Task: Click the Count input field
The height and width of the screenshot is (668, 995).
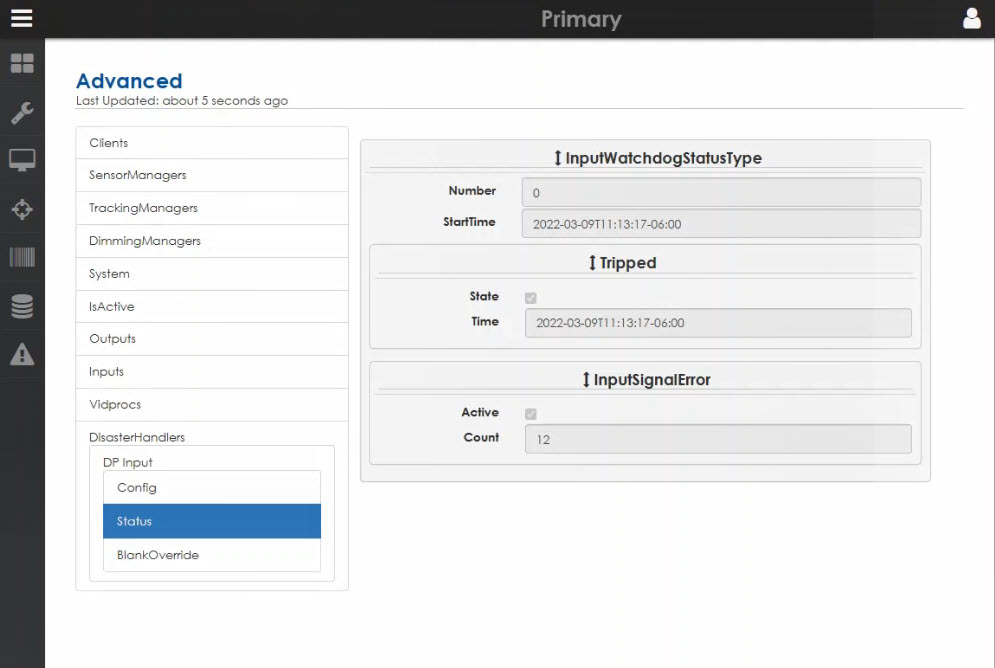Action: tap(717, 439)
